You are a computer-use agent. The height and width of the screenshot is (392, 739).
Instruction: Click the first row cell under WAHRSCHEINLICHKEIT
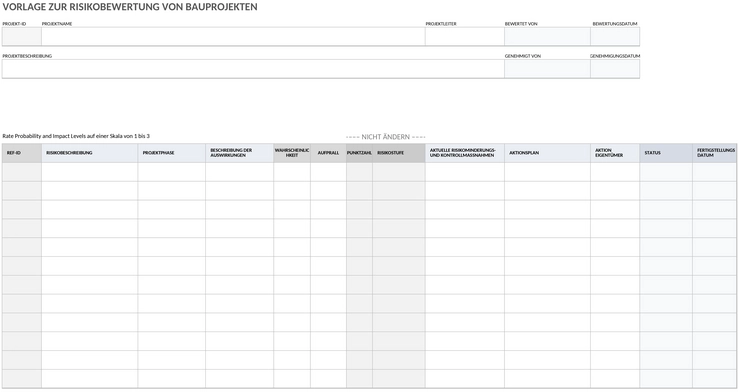[x=292, y=172]
